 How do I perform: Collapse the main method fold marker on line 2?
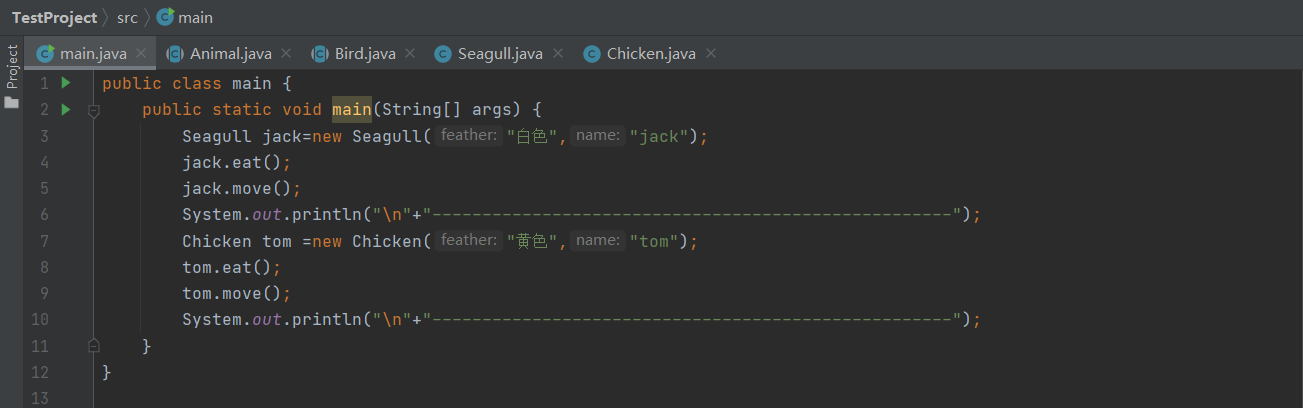coord(93,110)
